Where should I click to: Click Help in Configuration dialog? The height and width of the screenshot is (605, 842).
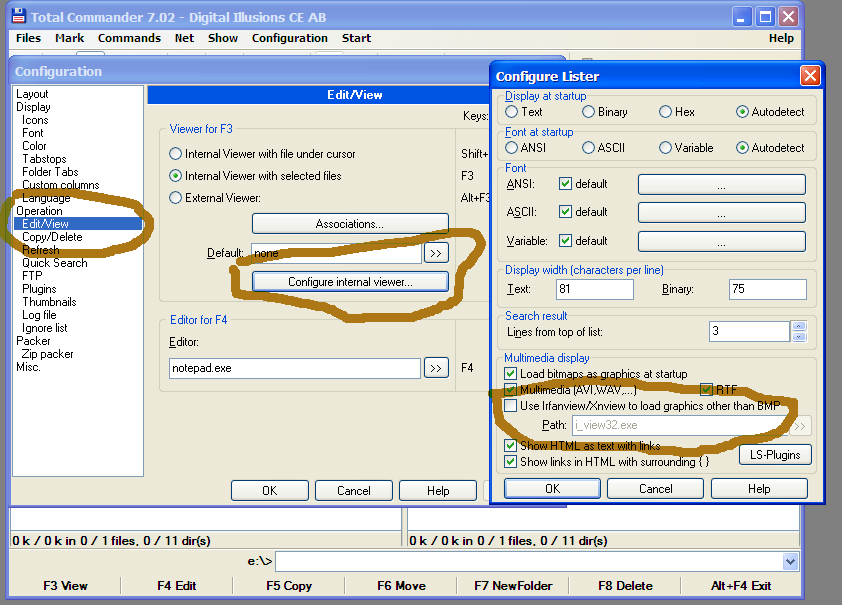[438, 491]
